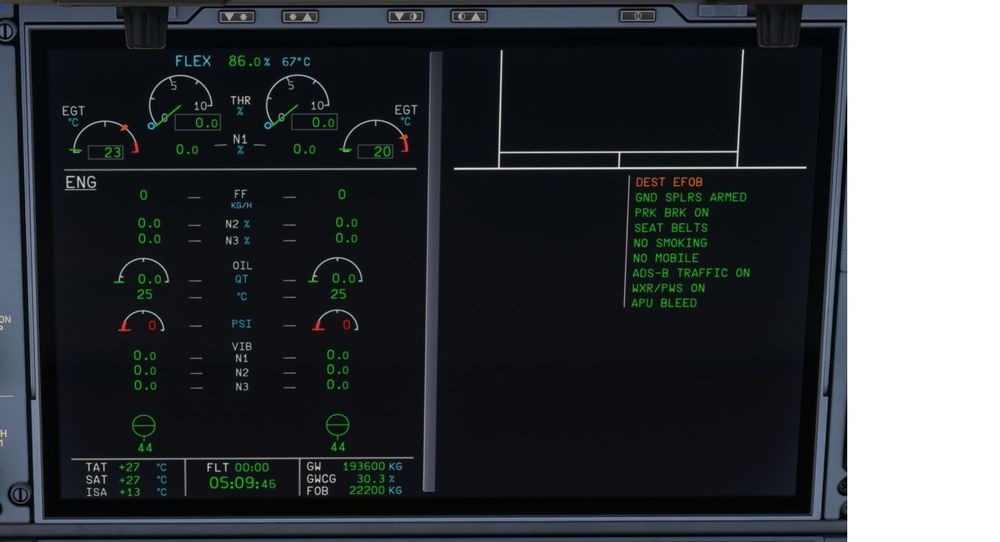
Task: Click the VIB label
Action: pos(242,346)
